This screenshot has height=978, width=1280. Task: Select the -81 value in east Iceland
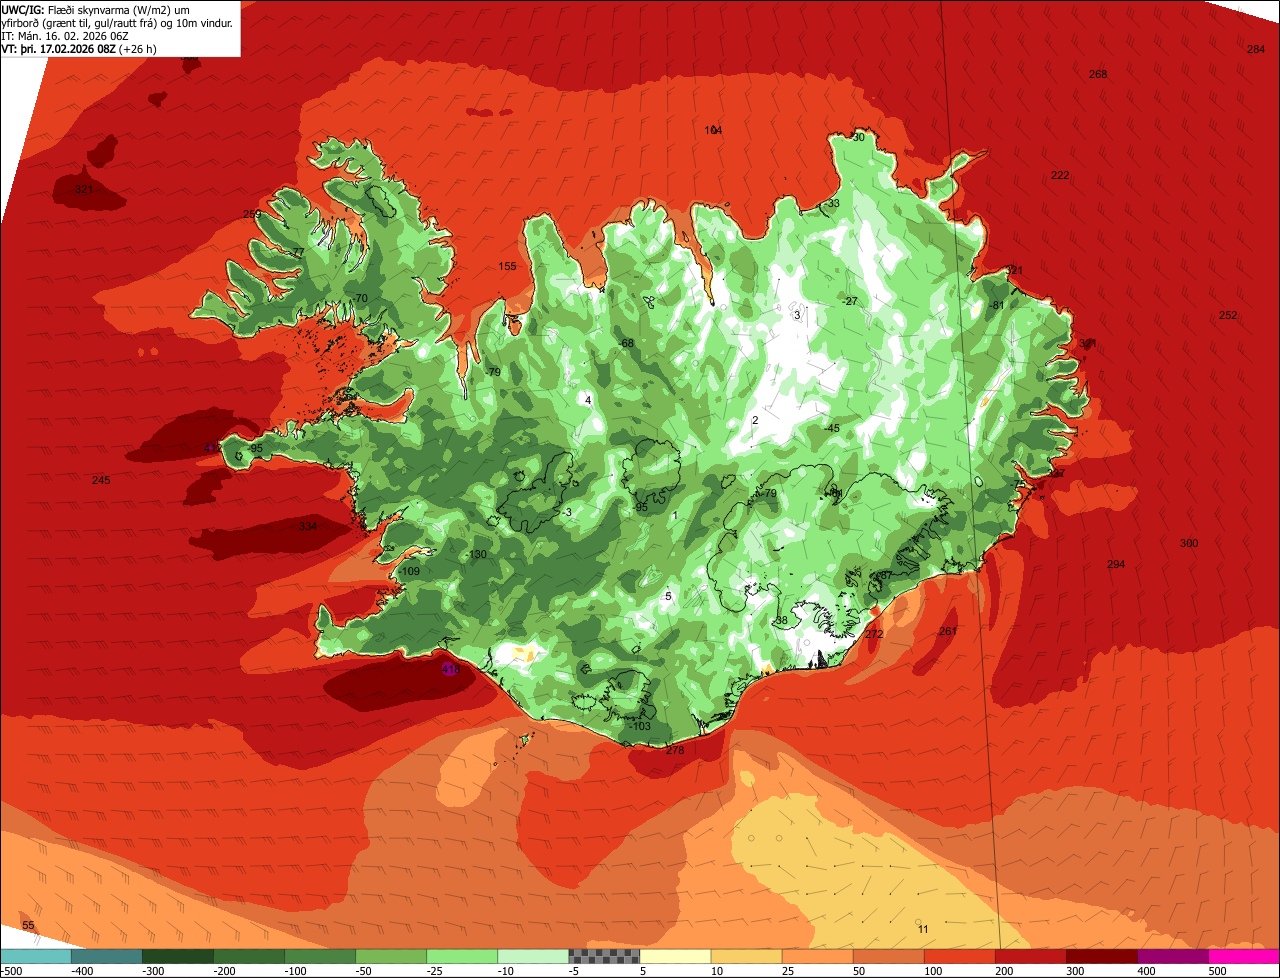pos(995,305)
